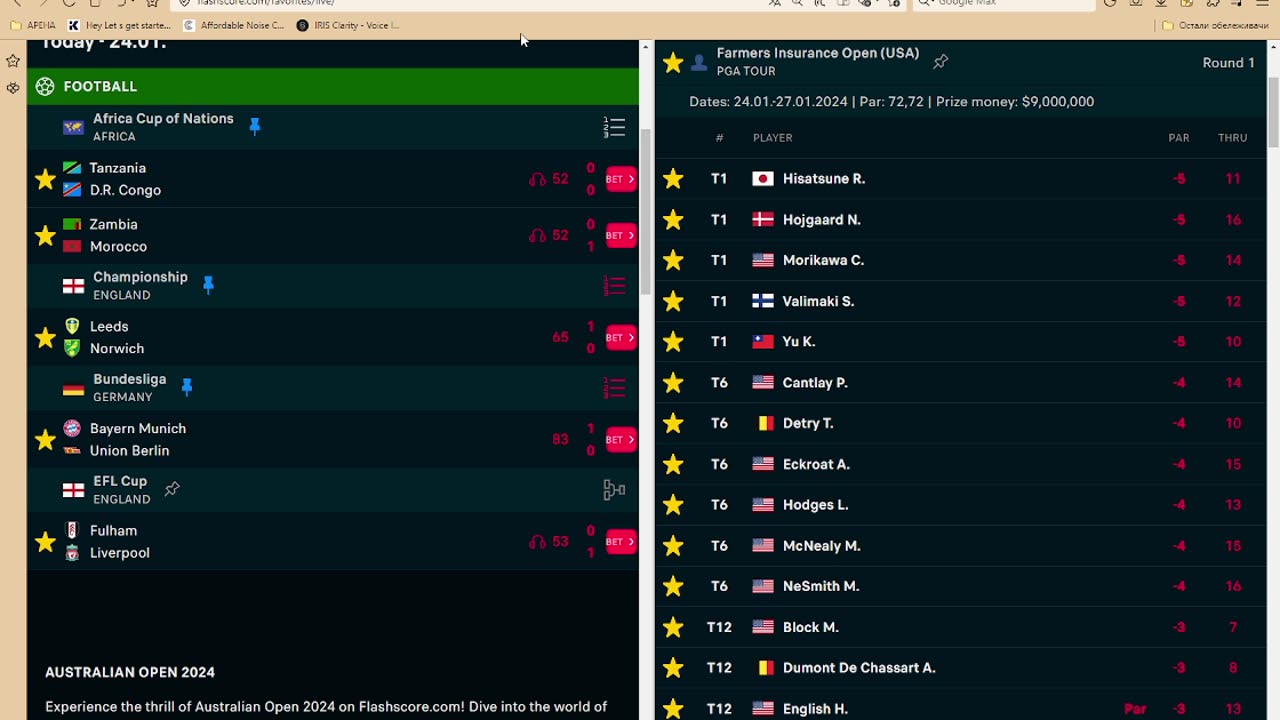1280x720 pixels.
Task: Click the Round 1 label
Action: click(1228, 62)
